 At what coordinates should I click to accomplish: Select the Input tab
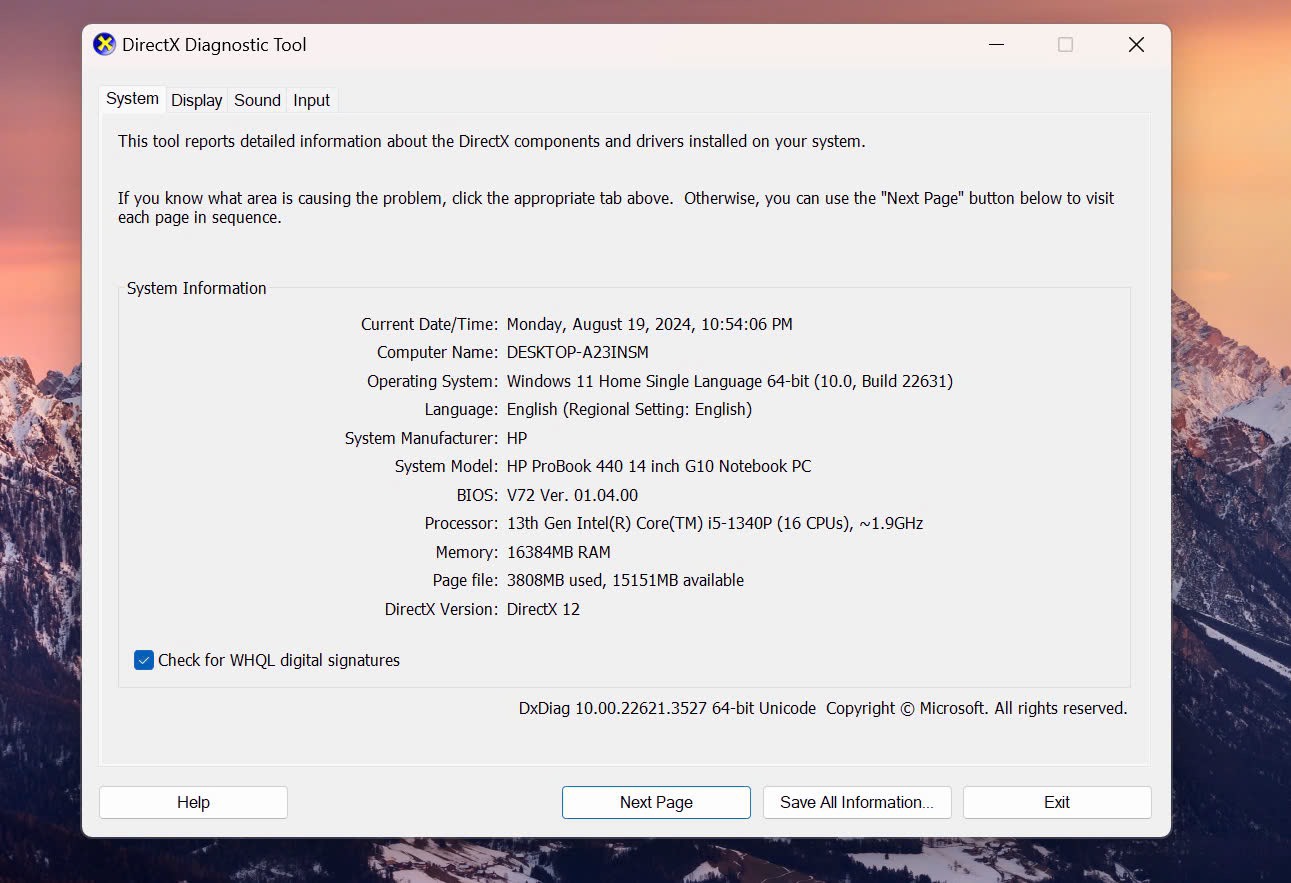311,100
